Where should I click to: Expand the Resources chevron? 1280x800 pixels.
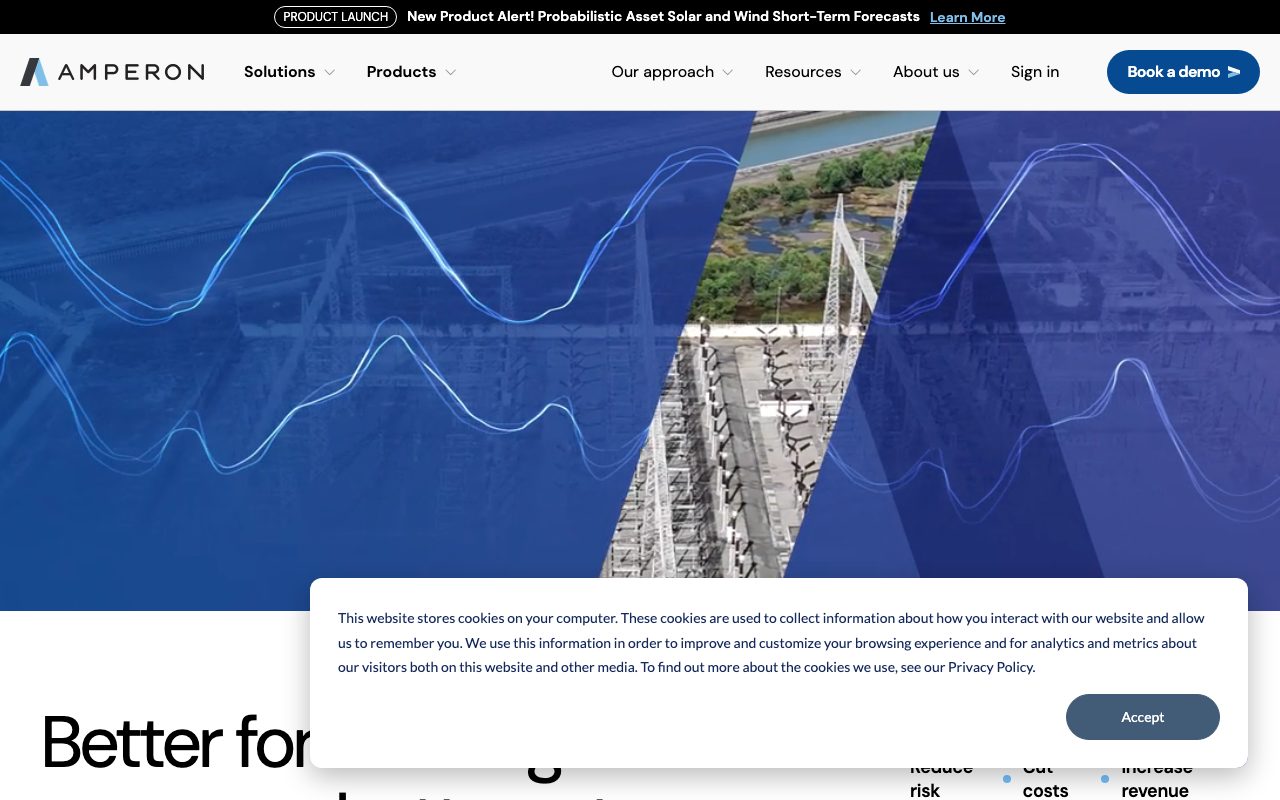855,72
